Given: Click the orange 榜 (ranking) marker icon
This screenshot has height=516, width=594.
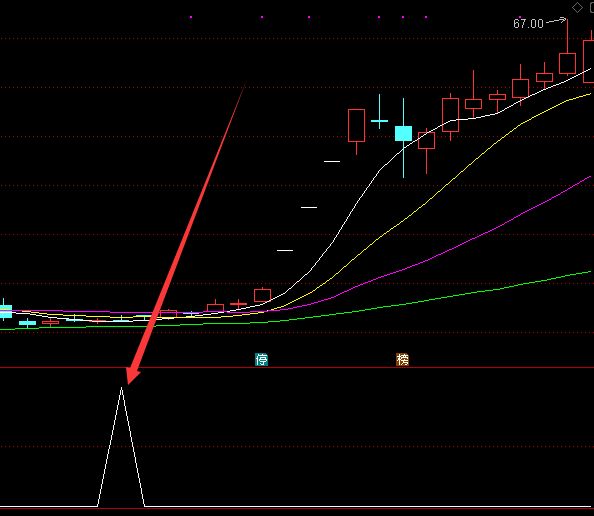Looking at the screenshot, I should pyautogui.click(x=402, y=359).
